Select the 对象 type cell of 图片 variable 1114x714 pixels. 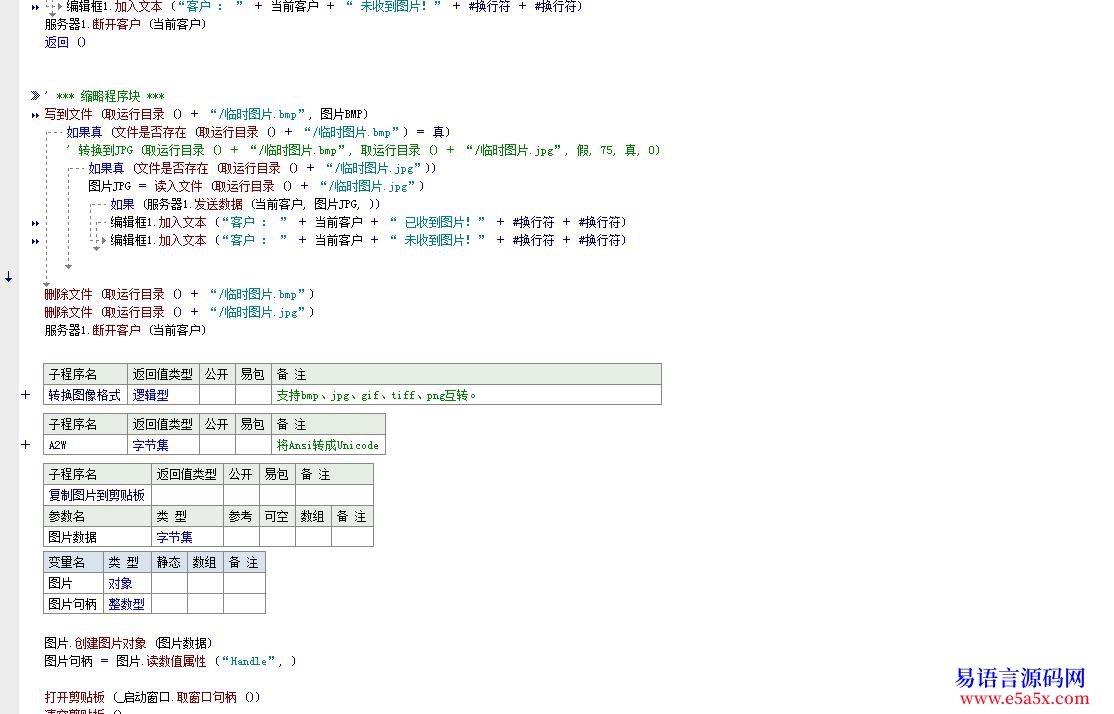coord(126,583)
